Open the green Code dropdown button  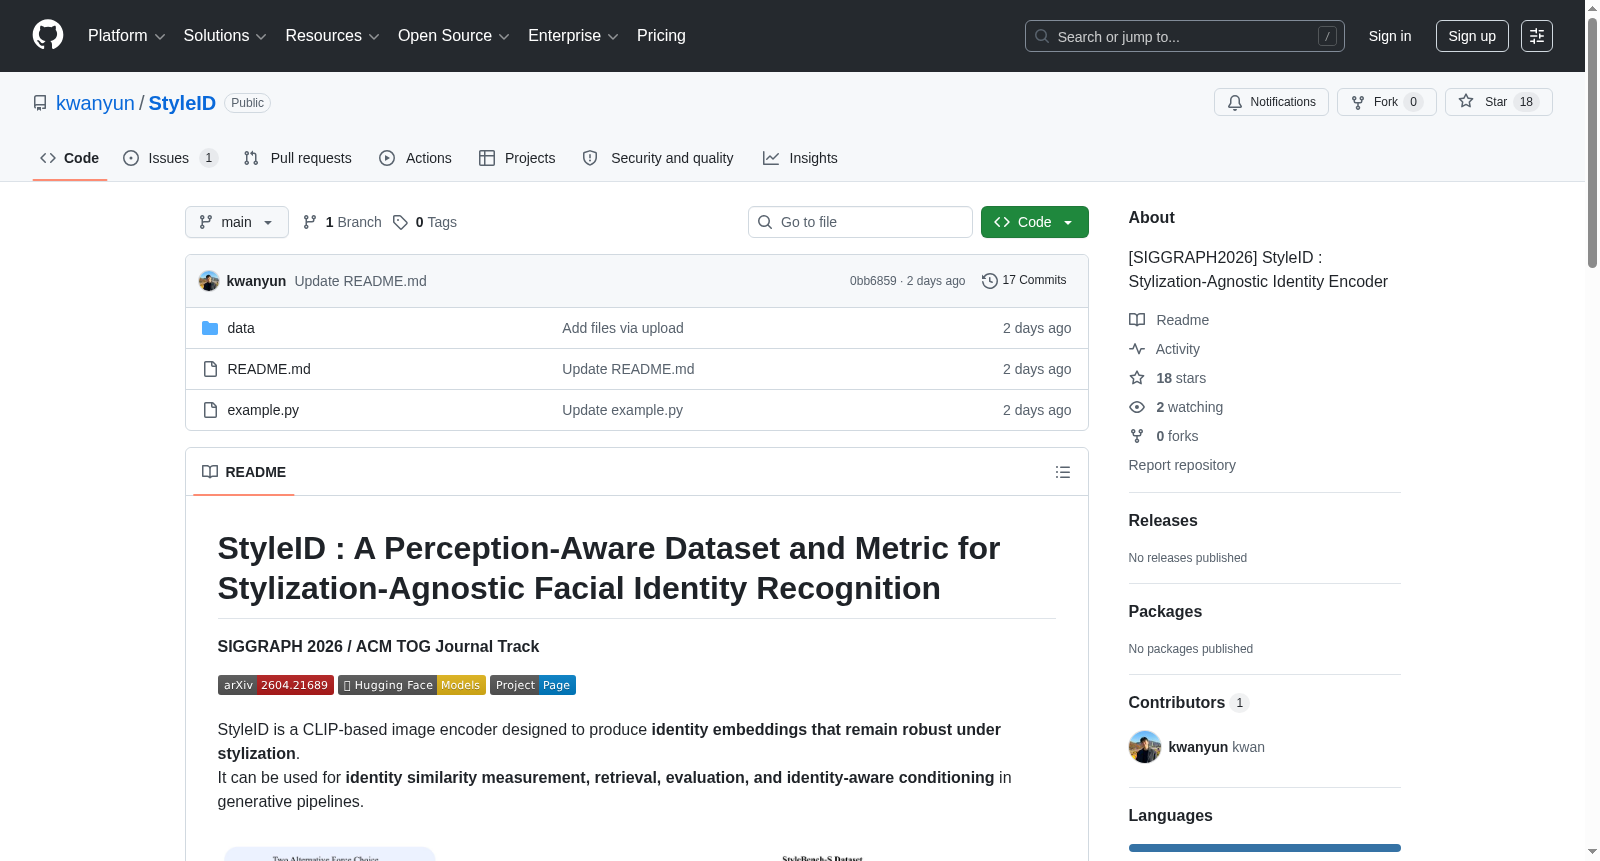[1035, 222]
